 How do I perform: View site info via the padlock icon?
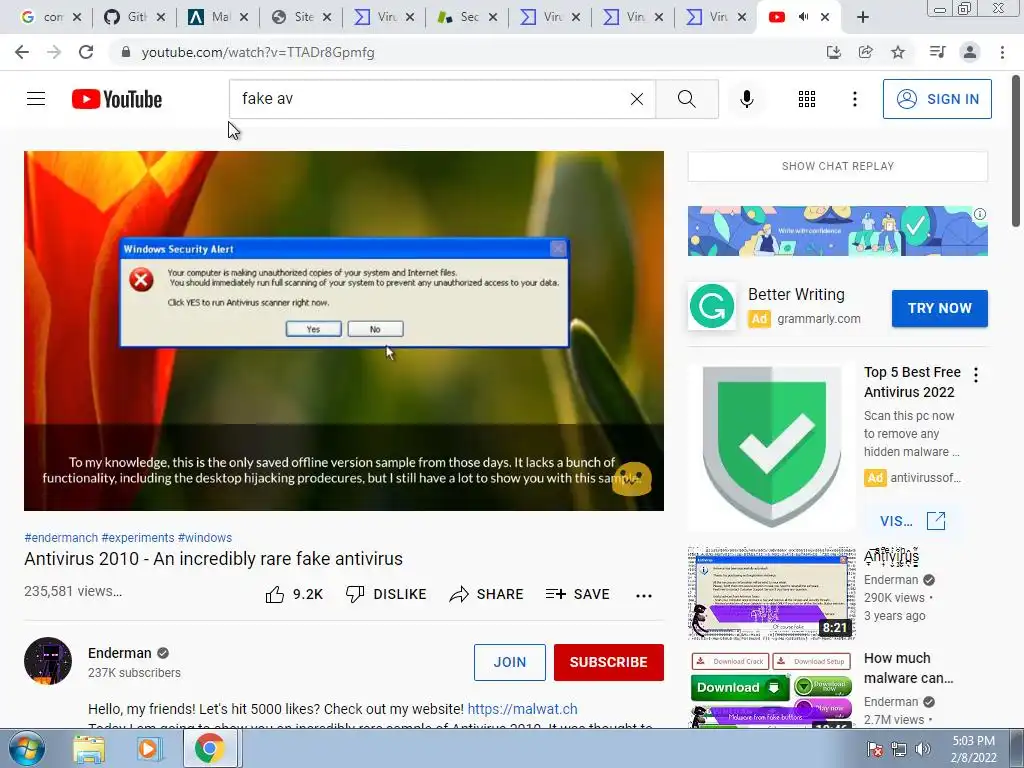click(x=126, y=52)
